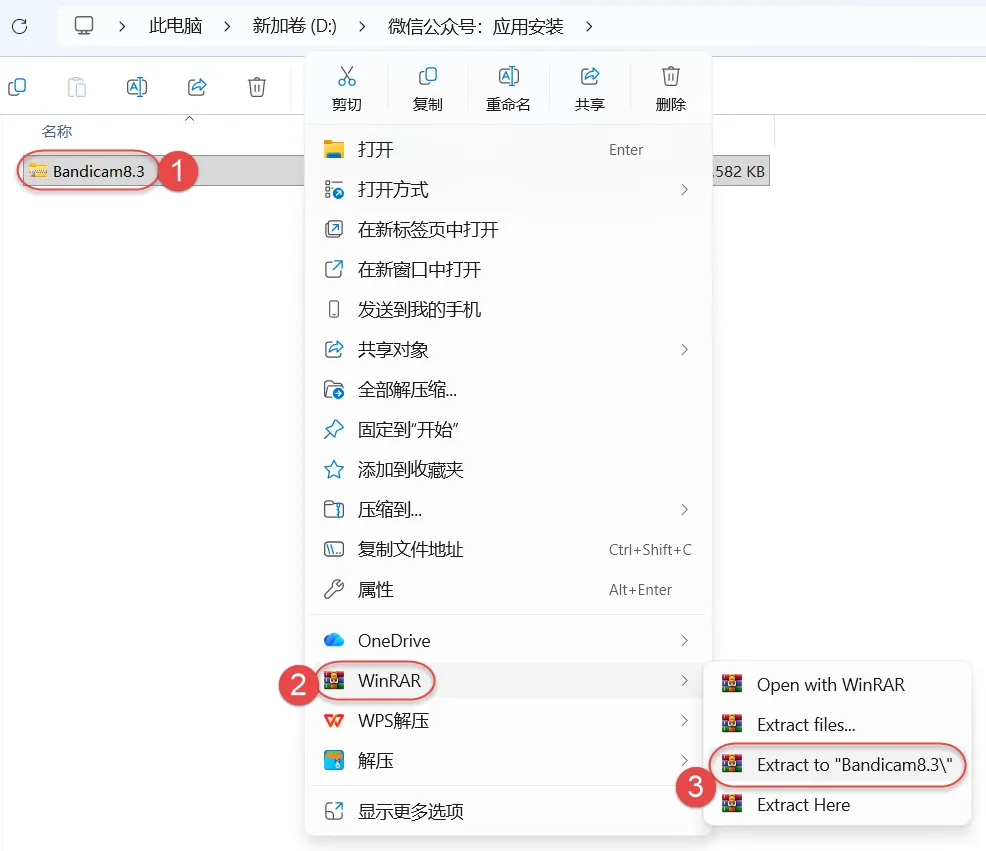Viewport: 986px width, 851px height.
Task: Expand the chevron after 新加卷 (D:)
Action: [x=362, y=26]
